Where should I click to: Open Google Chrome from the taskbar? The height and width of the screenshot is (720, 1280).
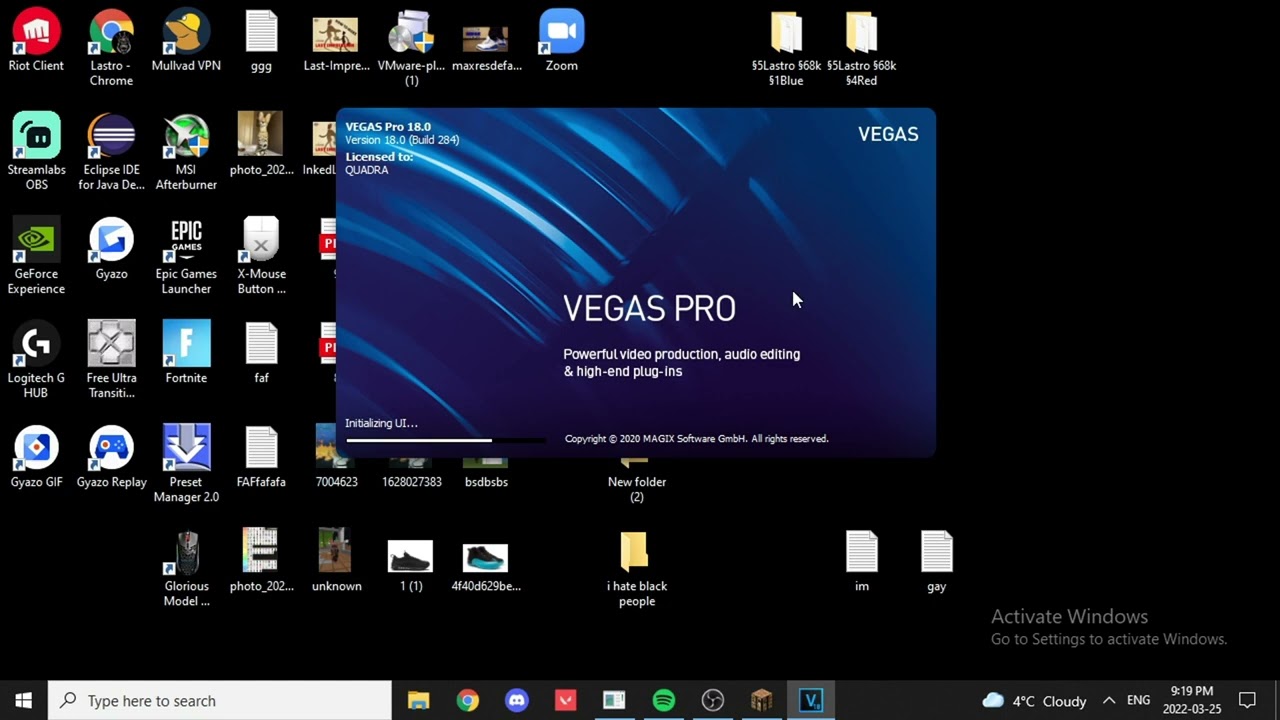(467, 700)
